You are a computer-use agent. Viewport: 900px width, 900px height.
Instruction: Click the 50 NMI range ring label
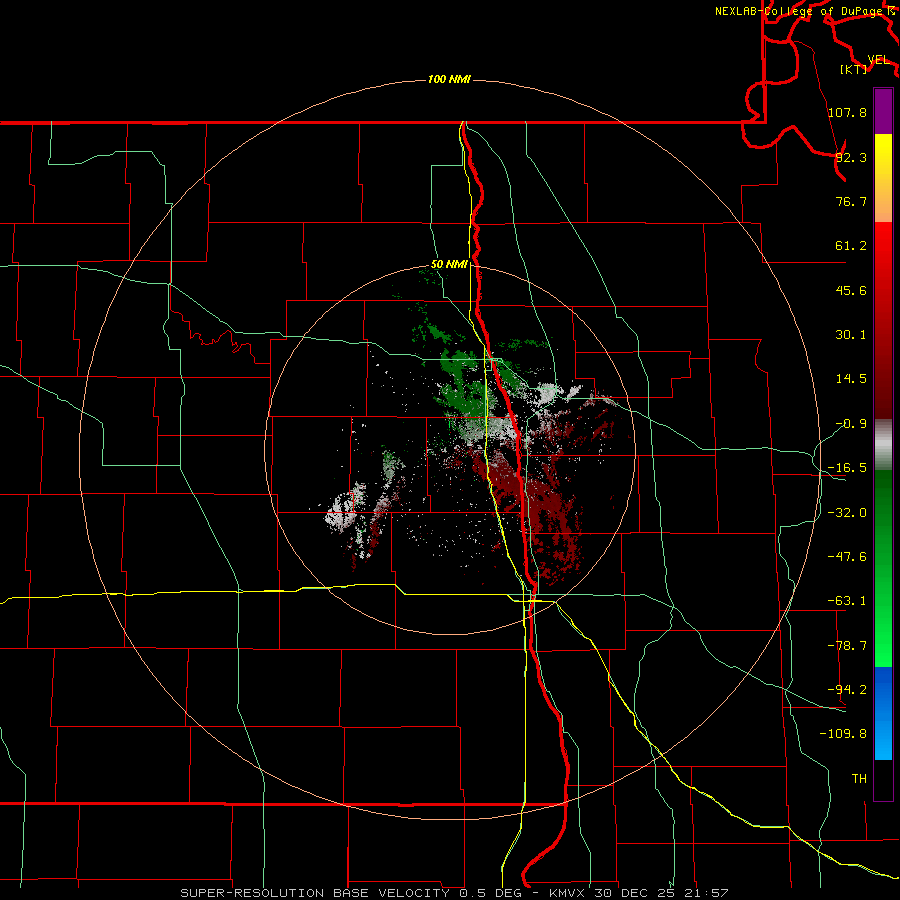coord(449,264)
